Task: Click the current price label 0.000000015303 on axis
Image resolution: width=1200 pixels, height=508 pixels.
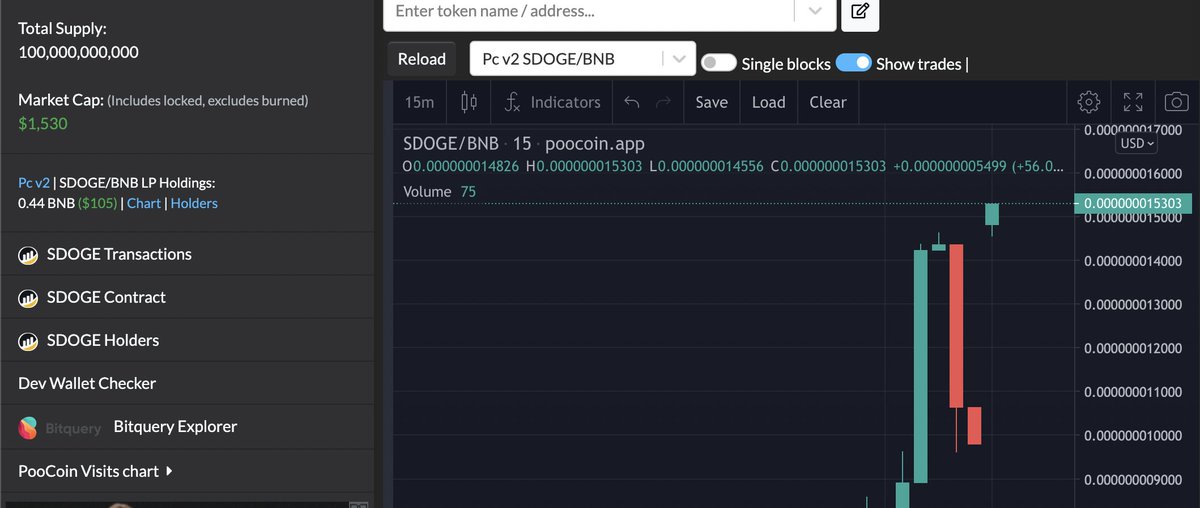Action: (x=1133, y=203)
